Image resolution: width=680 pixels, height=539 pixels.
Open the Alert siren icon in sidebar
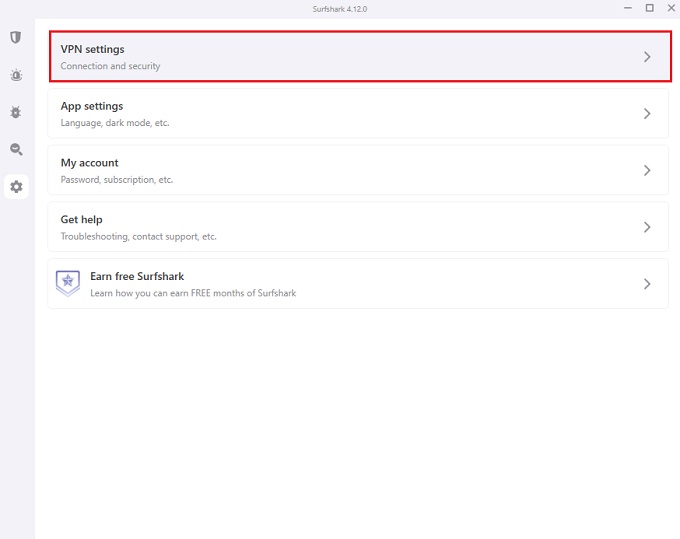pos(16,75)
